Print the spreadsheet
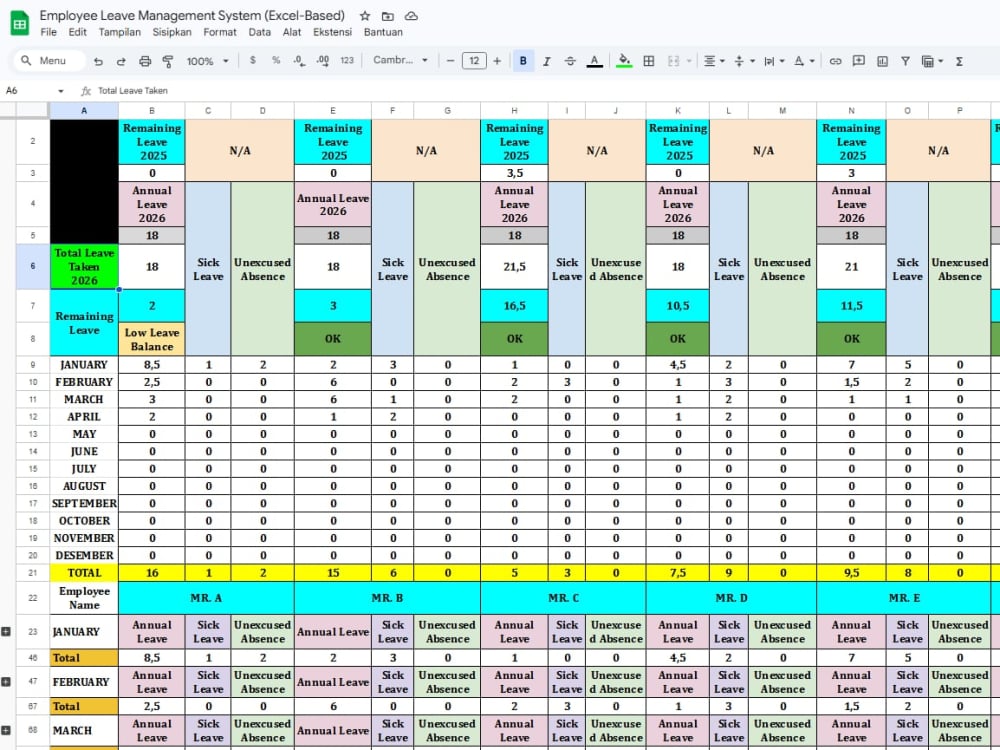 (x=145, y=61)
